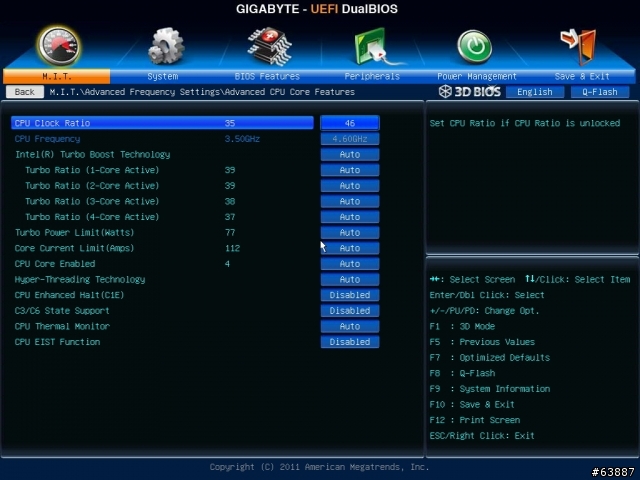The height and width of the screenshot is (480, 640).
Task: Select Intel(R) Turbo Boost Technology label
Action: 92,154
